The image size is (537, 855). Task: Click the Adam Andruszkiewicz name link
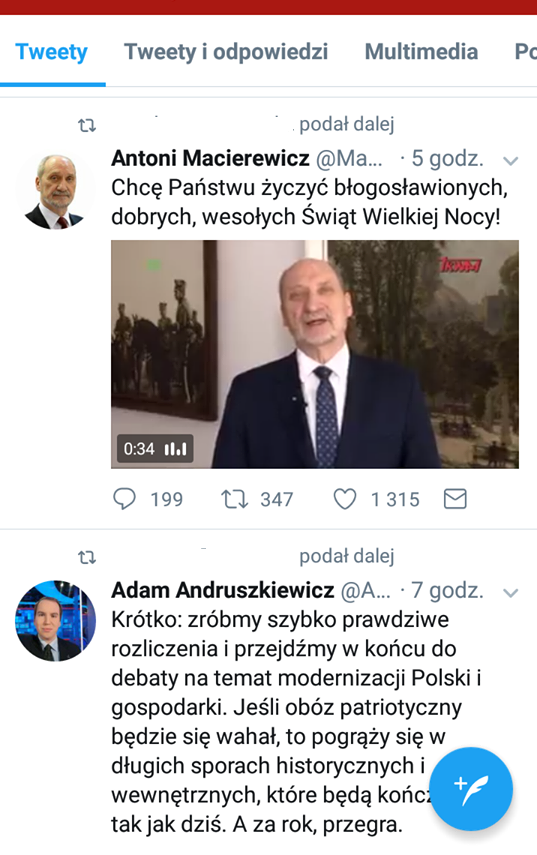(222, 590)
